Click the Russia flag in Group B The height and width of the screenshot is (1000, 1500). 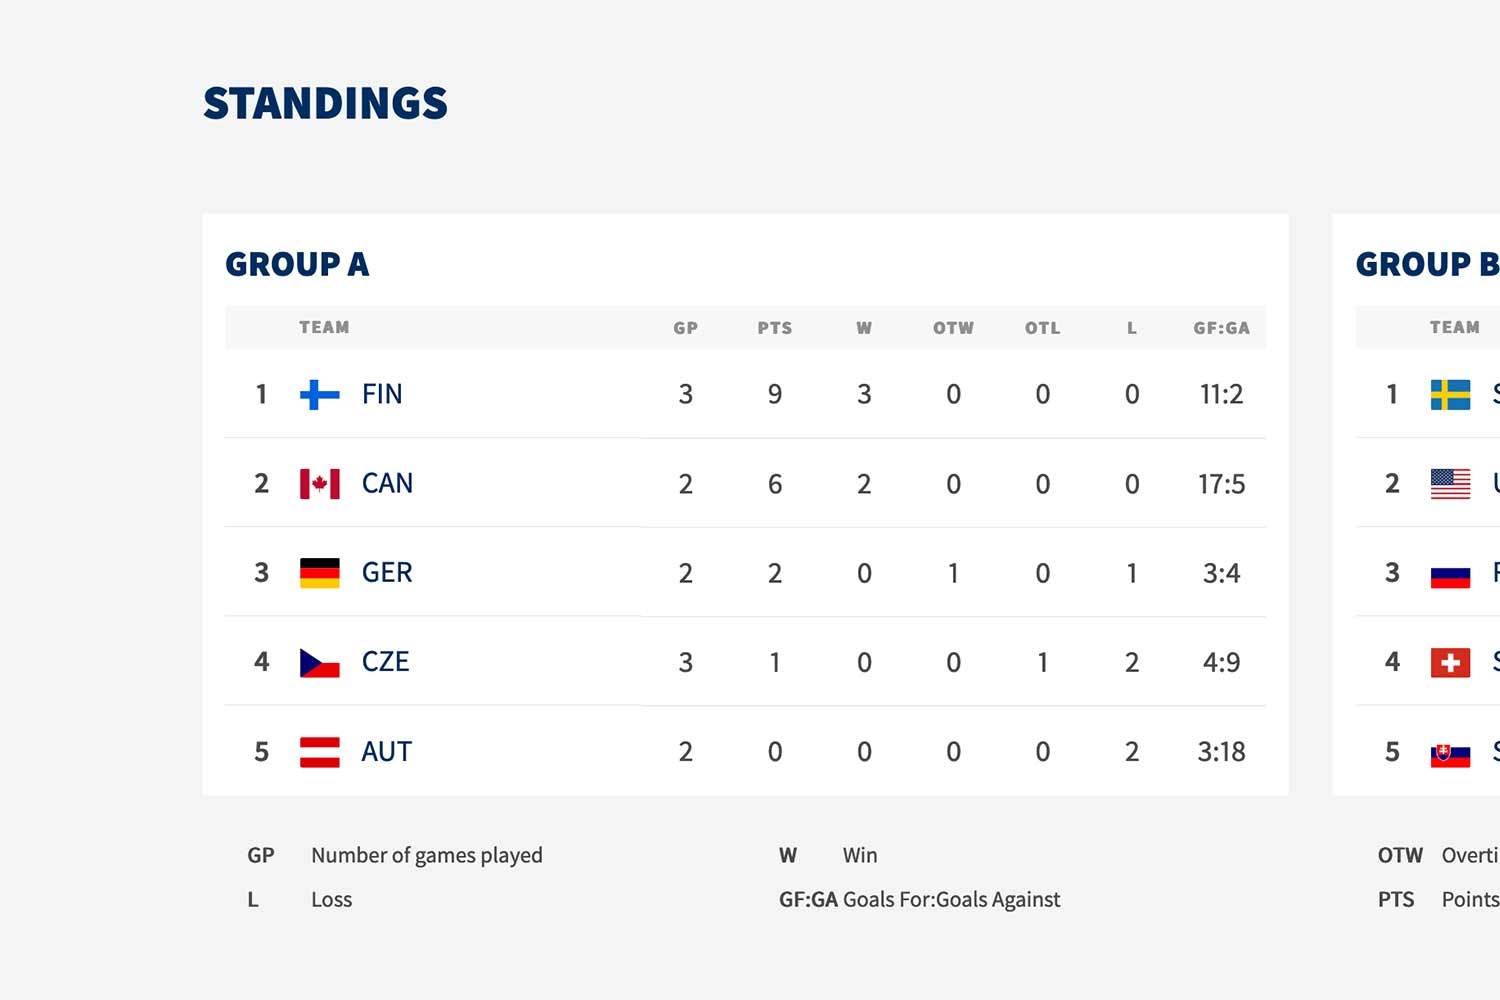(x=1450, y=574)
